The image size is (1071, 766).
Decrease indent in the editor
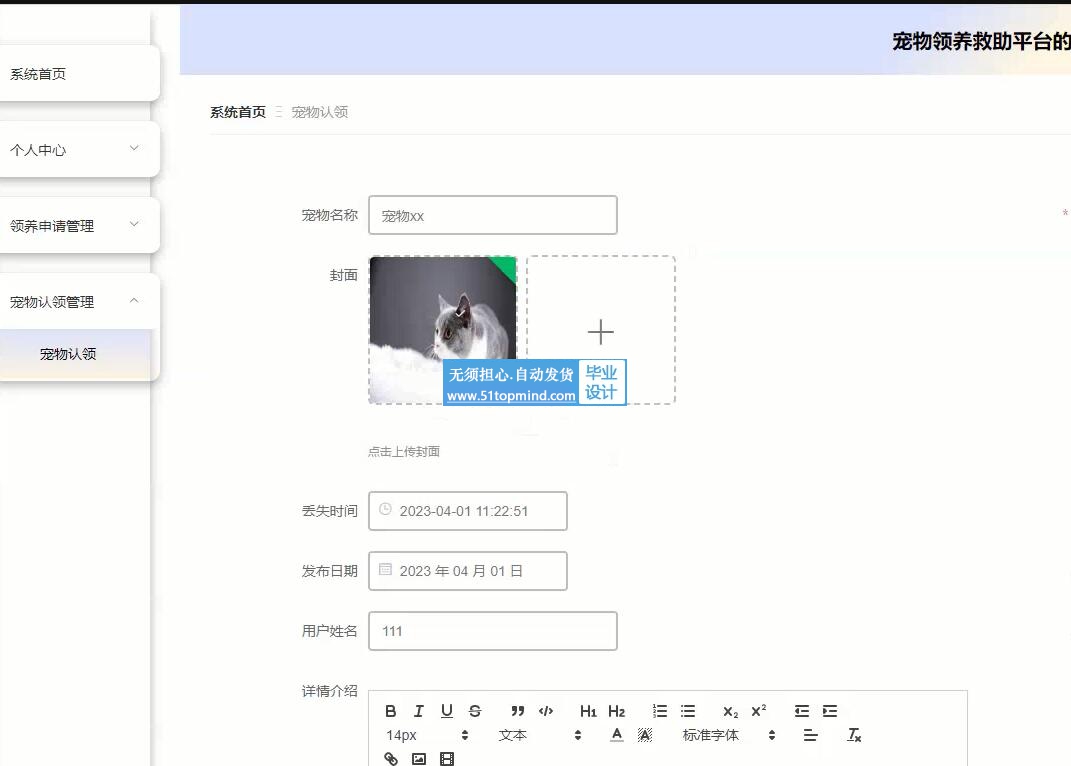point(802,711)
